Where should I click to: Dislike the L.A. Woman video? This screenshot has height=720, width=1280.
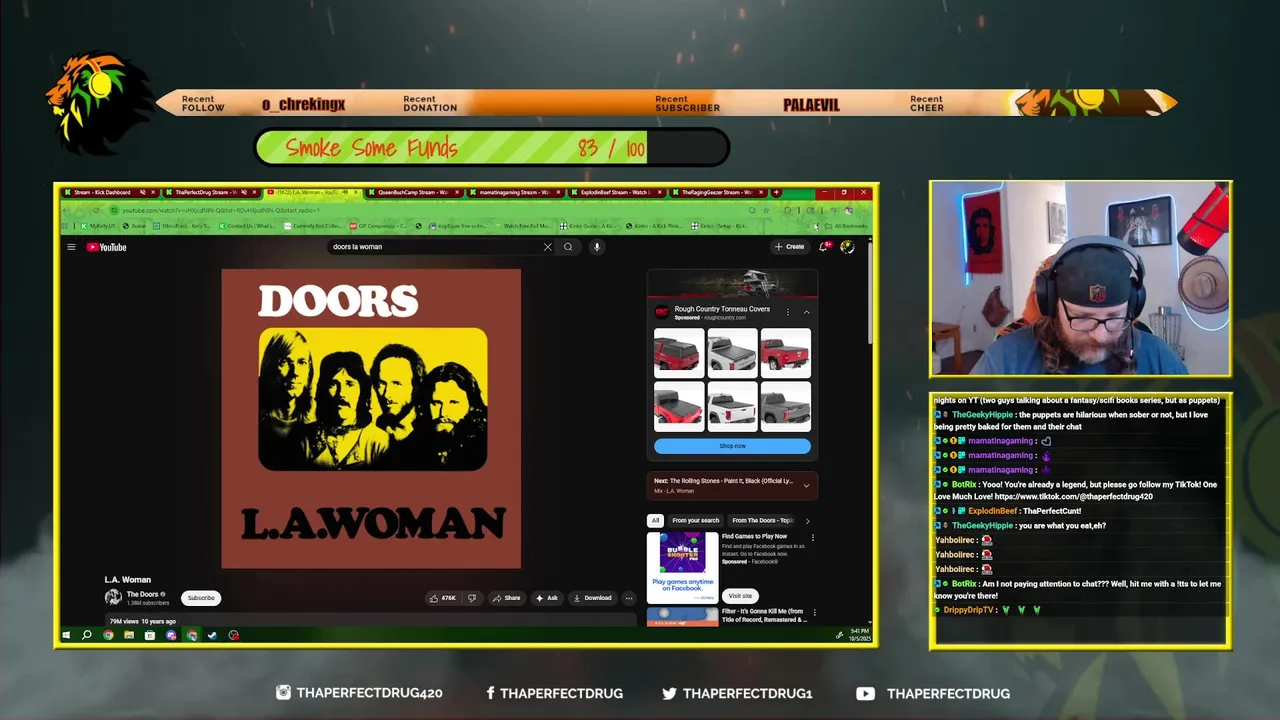(472, 598)
